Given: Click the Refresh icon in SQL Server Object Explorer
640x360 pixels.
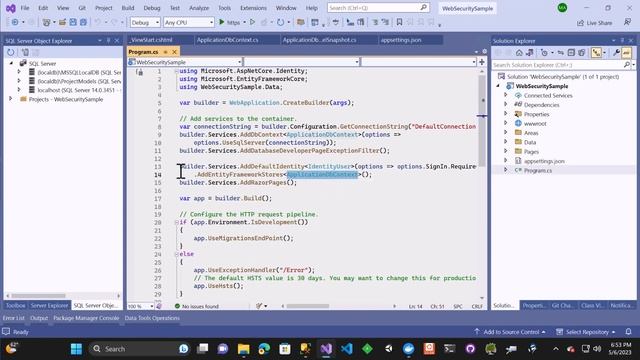Looking at the screenshot, I should tap(11, 52).
